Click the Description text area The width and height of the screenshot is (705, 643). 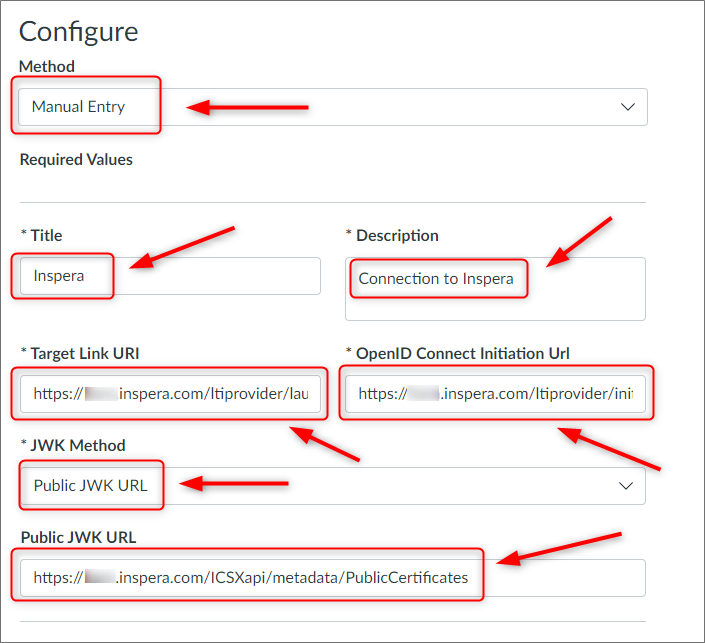(495, 289)
